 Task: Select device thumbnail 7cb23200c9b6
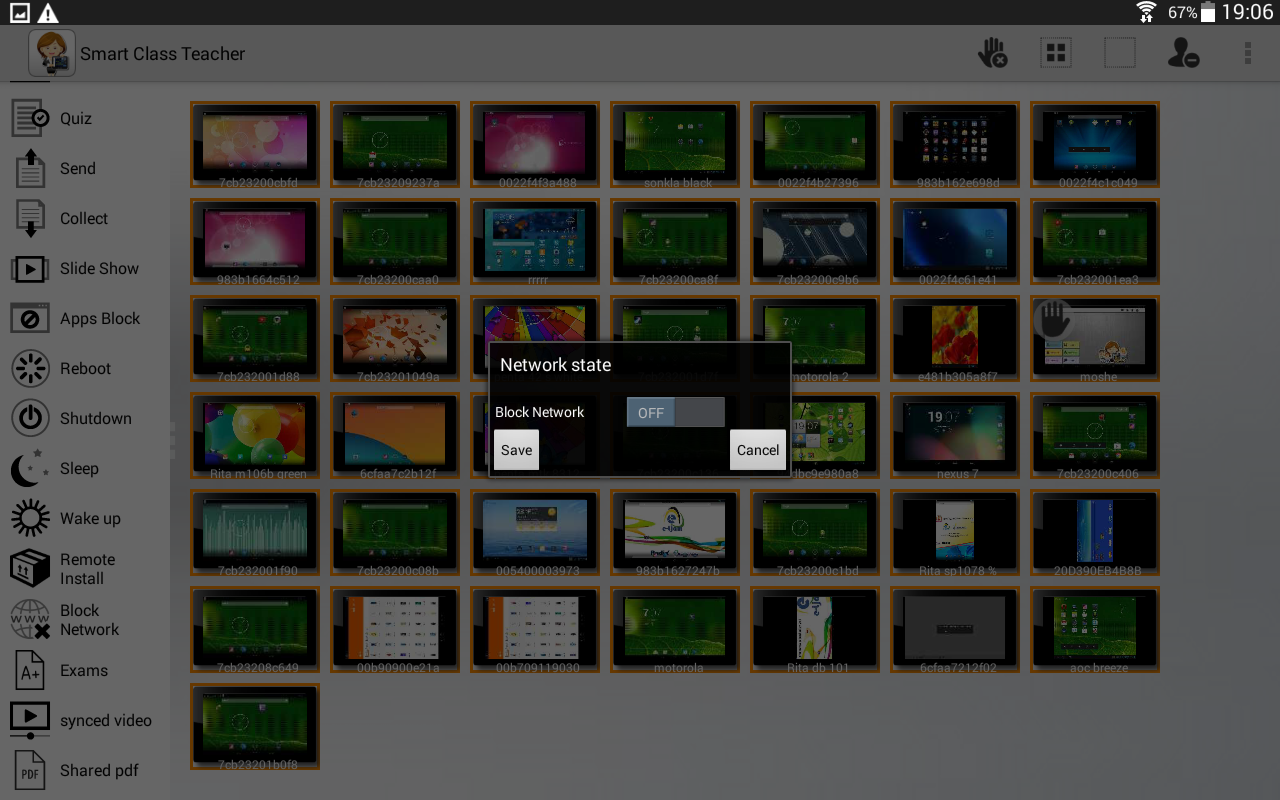coord(815,241)
